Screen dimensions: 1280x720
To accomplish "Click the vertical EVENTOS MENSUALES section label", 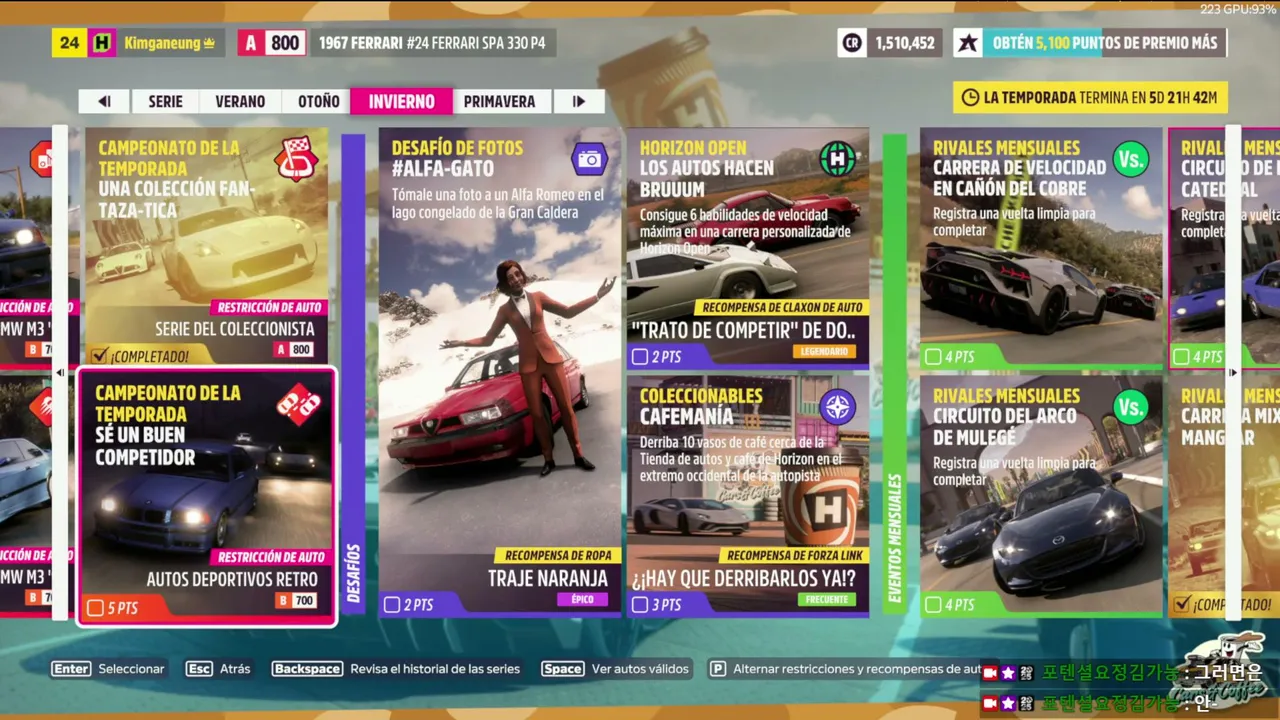I will (x=895, y=538).
